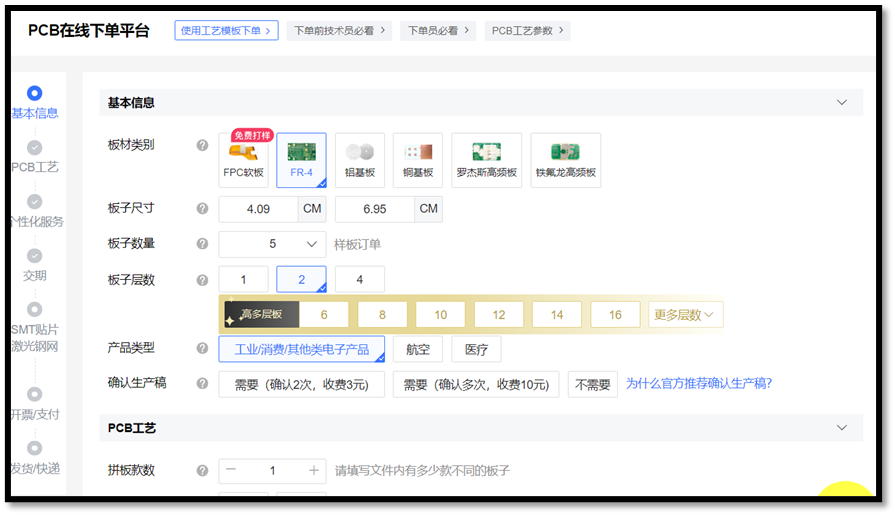Viewport: 895px width, 515px height.
Task: Select 2 layer board
Action: point(301,280)
